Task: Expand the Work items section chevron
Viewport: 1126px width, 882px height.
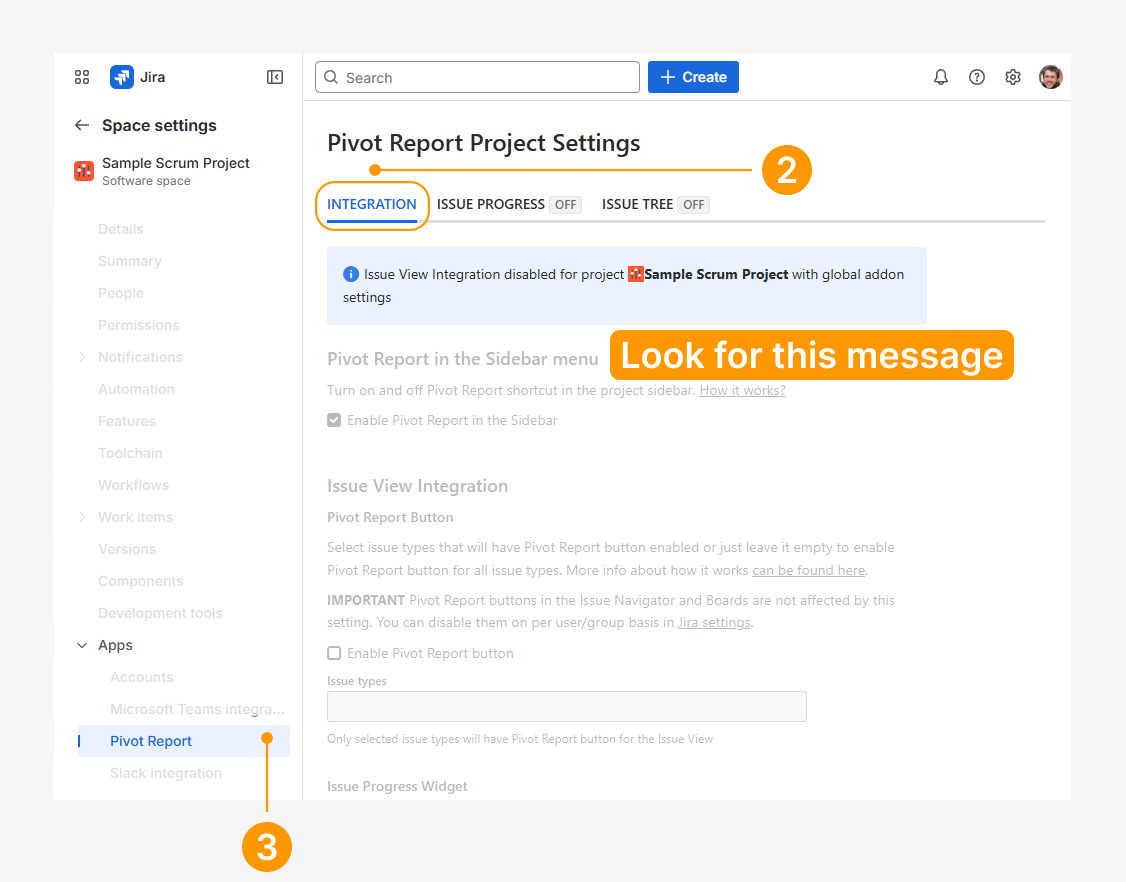Action: [82, 517]
